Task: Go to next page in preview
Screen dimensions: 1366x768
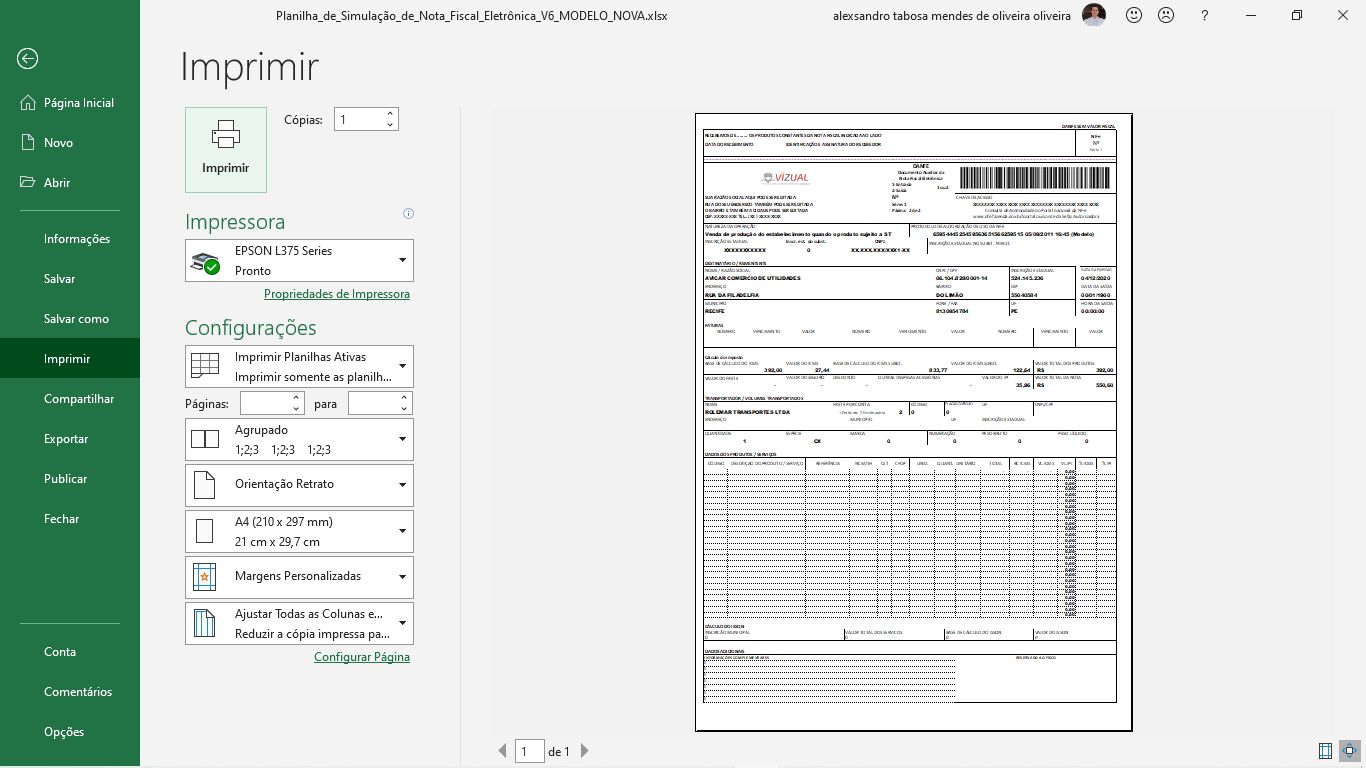Action: click(585, 751)
